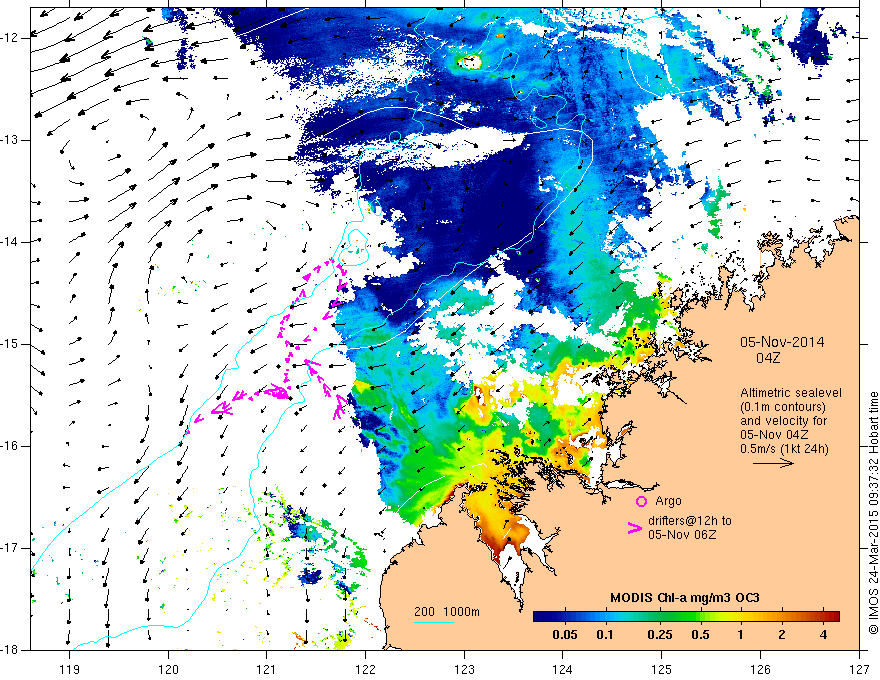Click the latitude axis label '-13'
Screen dimensions: 880x680
click(10, 140)
